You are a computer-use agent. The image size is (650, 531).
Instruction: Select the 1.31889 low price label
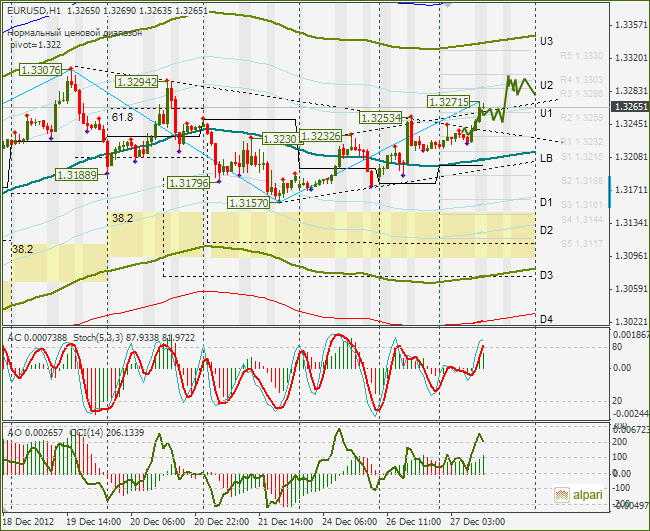pyautogui.click(x=76, y=175)
